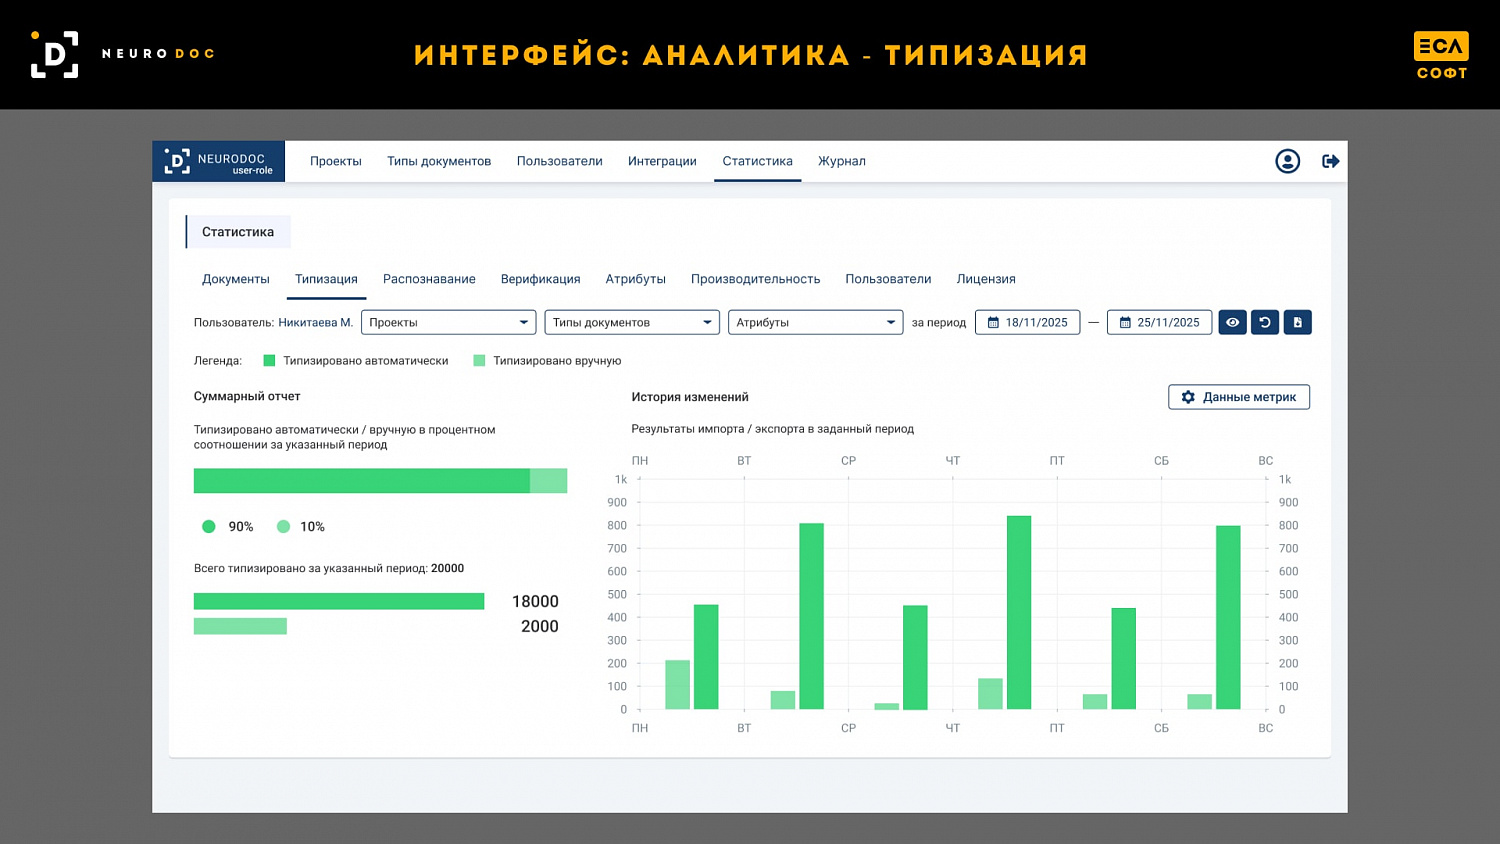Image resolution: width=1500 pixels, height=844 pixels.
Task: Click the Суммарный отчет heading
Action: coord(247,396)
